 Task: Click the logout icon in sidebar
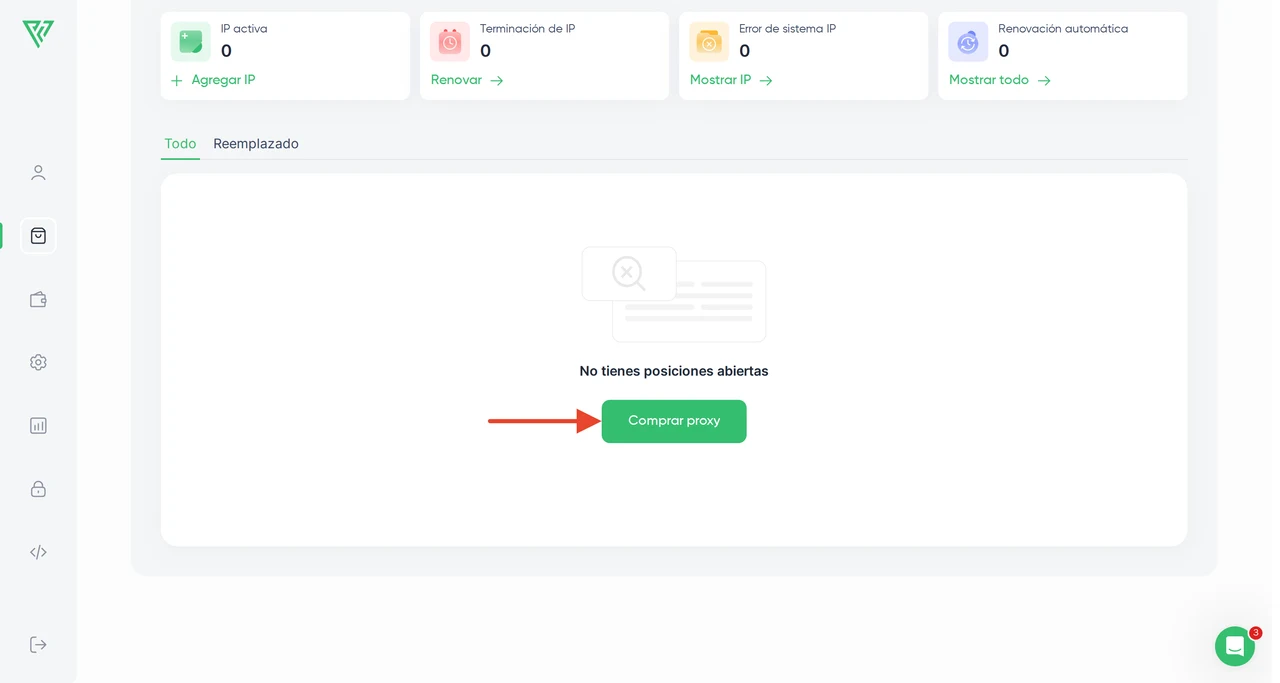(x=38, y=644)
